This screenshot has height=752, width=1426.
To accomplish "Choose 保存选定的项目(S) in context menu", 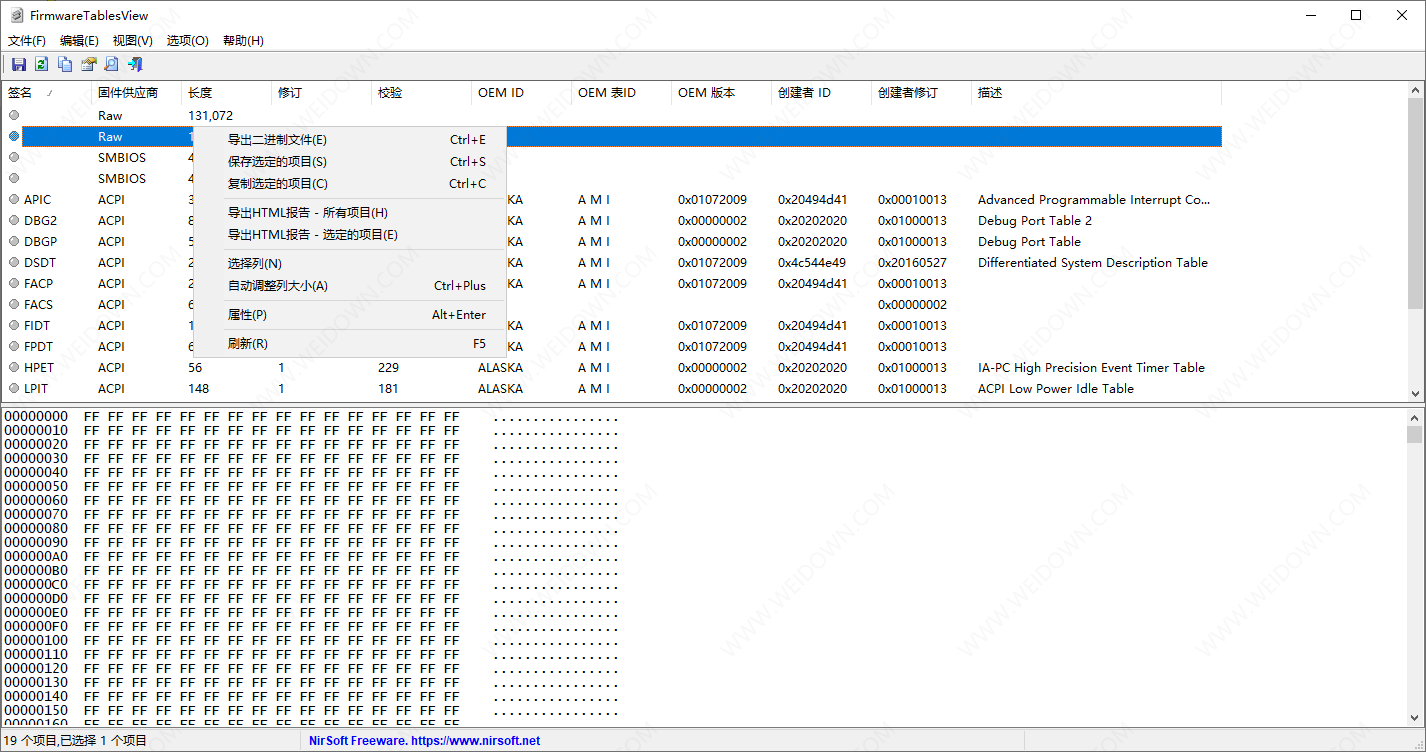I will (350, 162).
